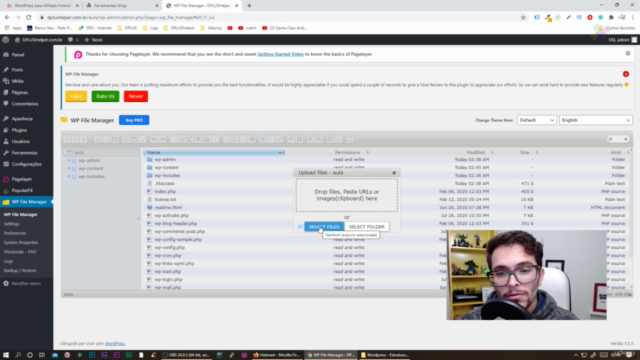Open the English language dropdown
Image resolution: width=640 pixels, height=360 pixels.
[x=596, y=120]
